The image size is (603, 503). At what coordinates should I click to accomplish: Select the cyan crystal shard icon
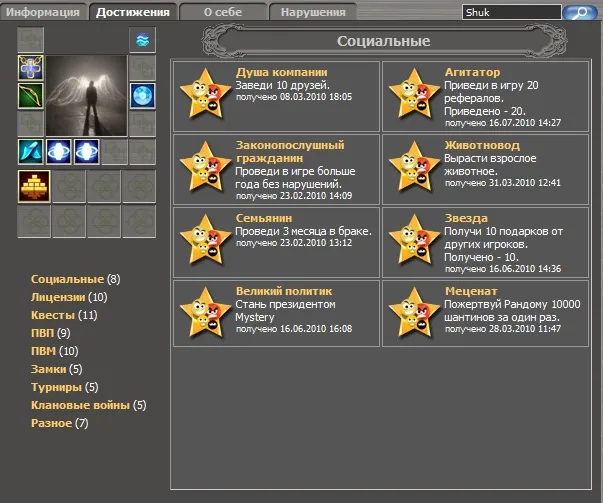[31, 152]
